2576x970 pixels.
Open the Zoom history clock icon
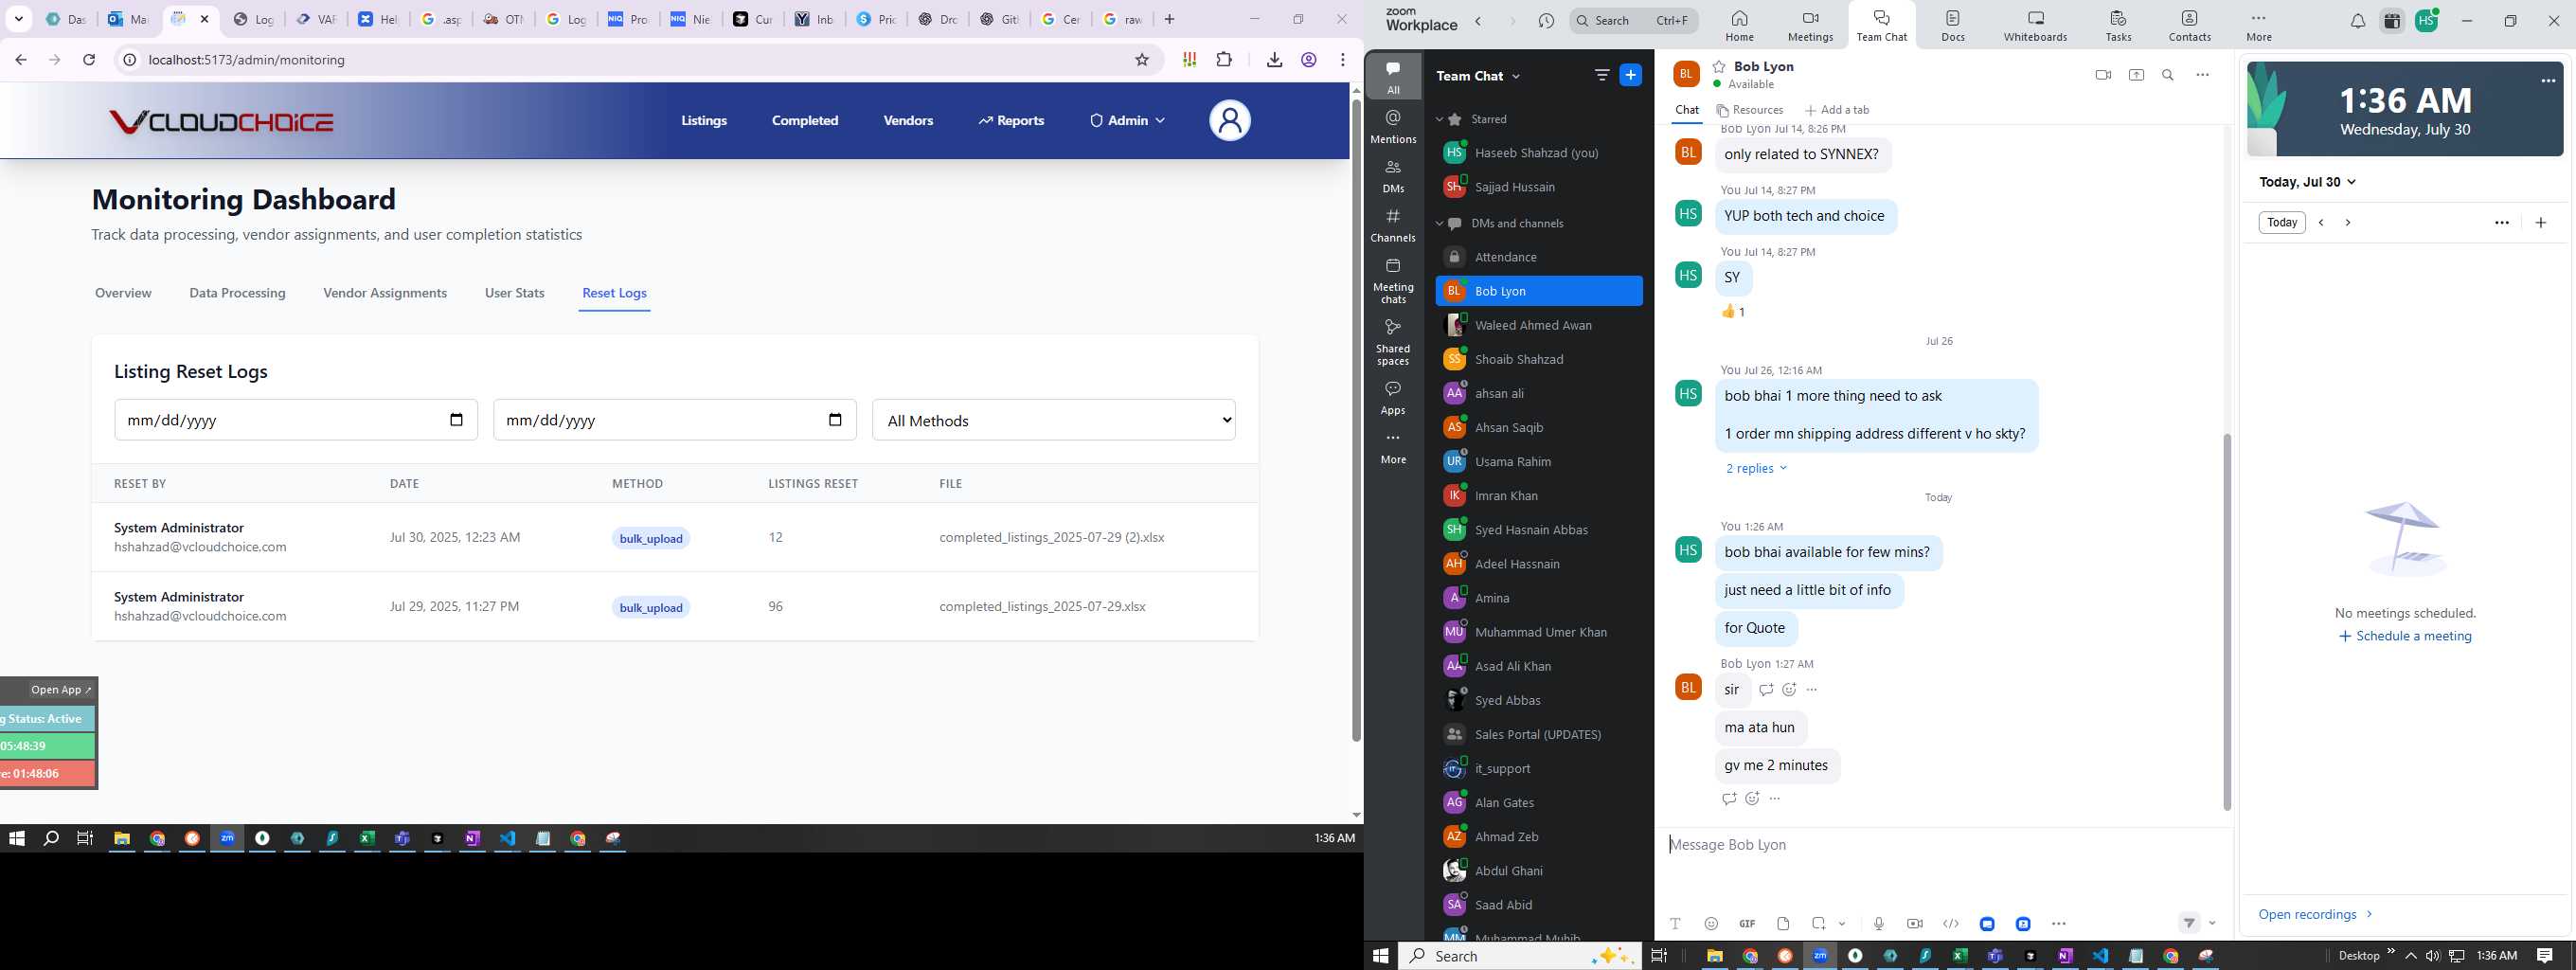tap(1546, 21)
